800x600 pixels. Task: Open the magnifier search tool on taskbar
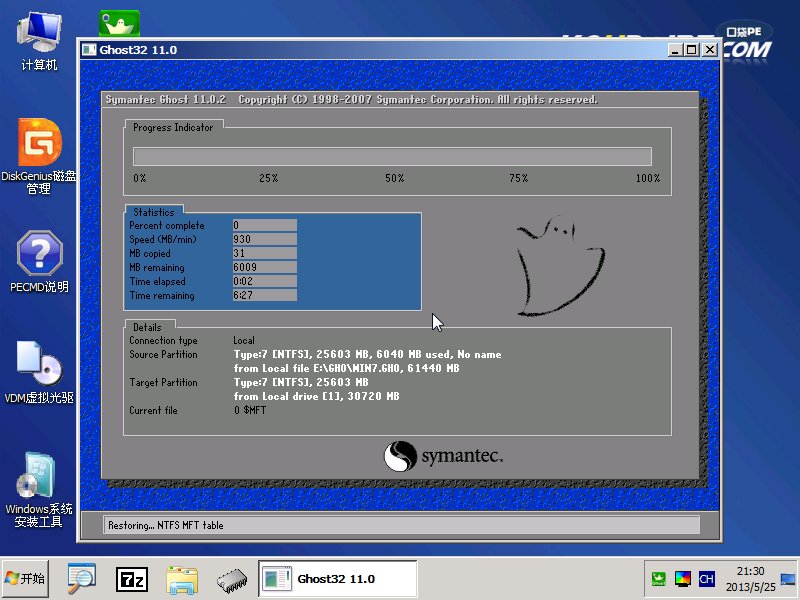81,578
